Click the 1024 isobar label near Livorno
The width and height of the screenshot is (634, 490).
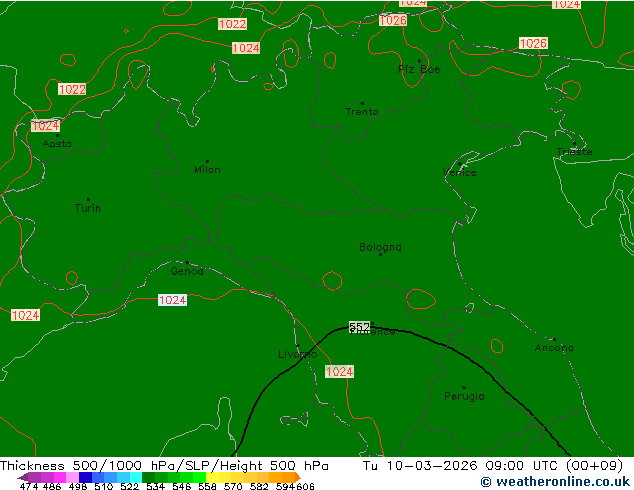coord(340,372)
